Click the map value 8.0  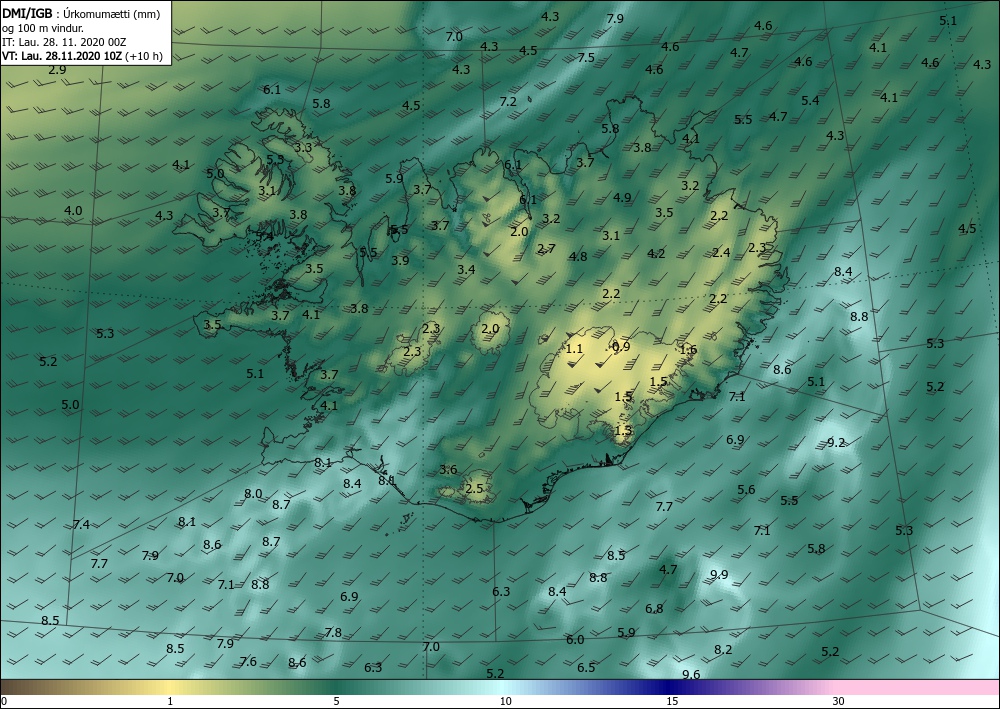click(253, 493)
